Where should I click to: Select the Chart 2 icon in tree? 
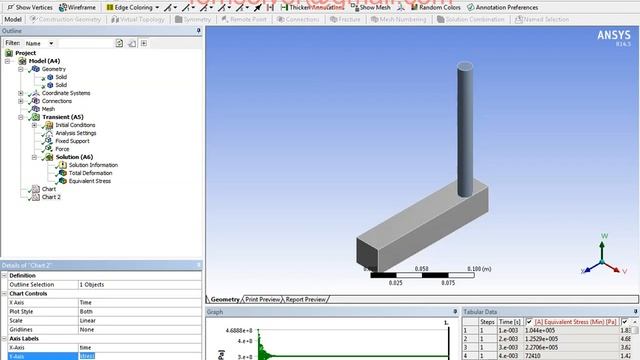[36, 197]
